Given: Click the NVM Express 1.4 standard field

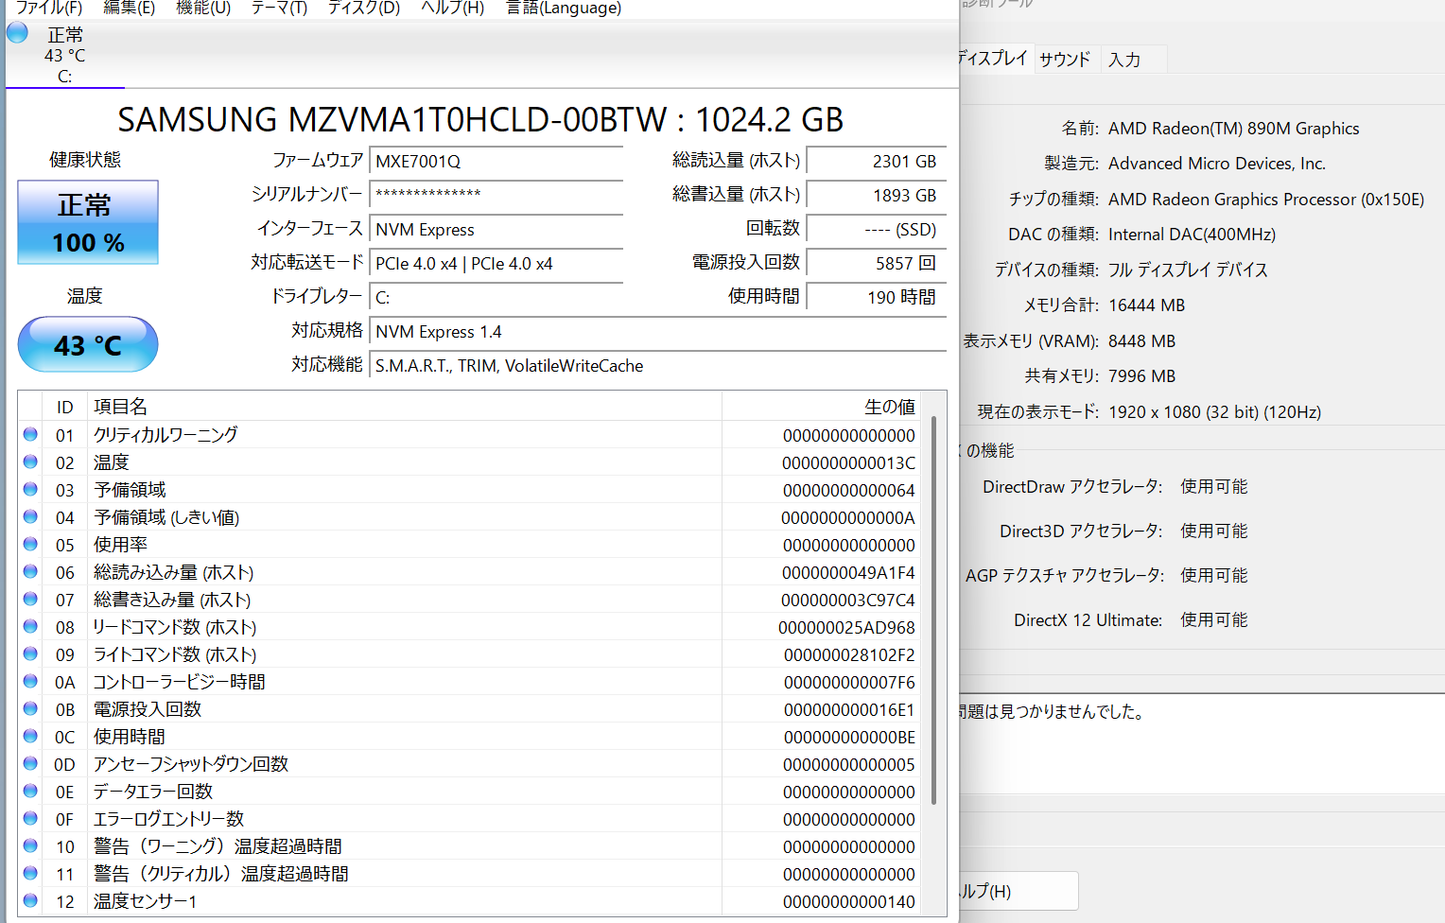Looking at the screenshot, I should [658, 331].
